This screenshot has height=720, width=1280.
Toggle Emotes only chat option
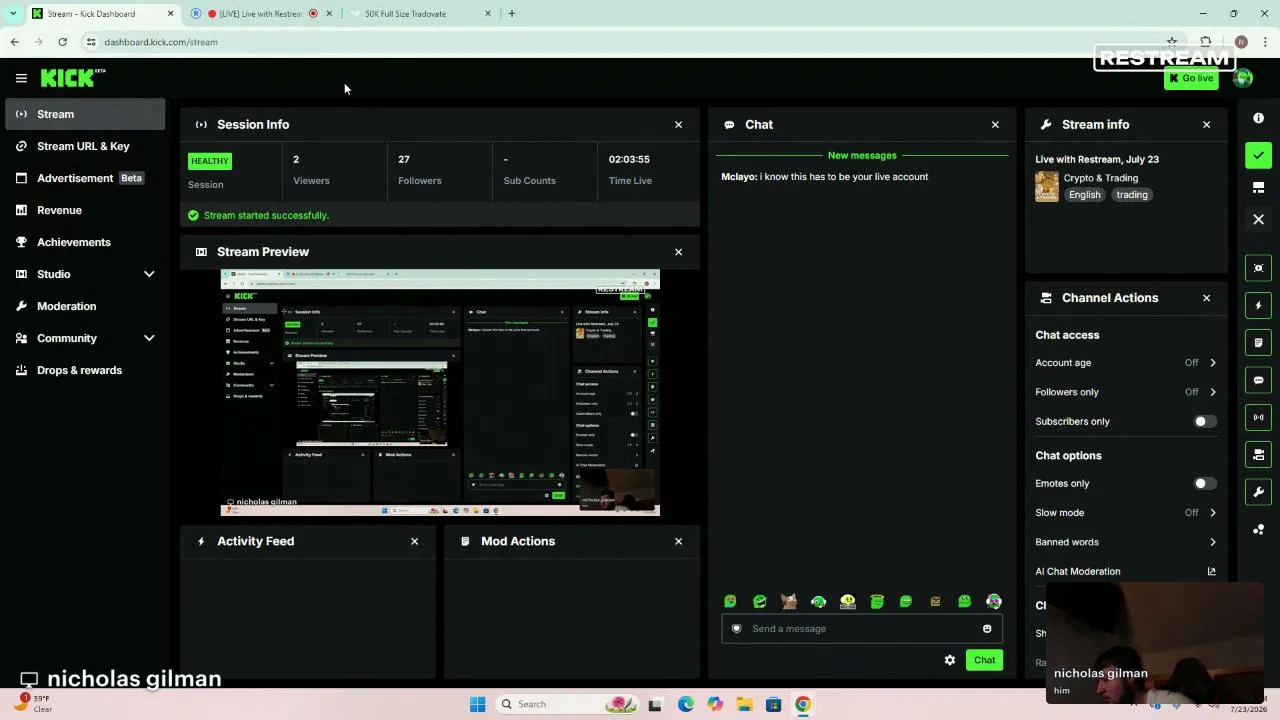[x=1205, y=483]
